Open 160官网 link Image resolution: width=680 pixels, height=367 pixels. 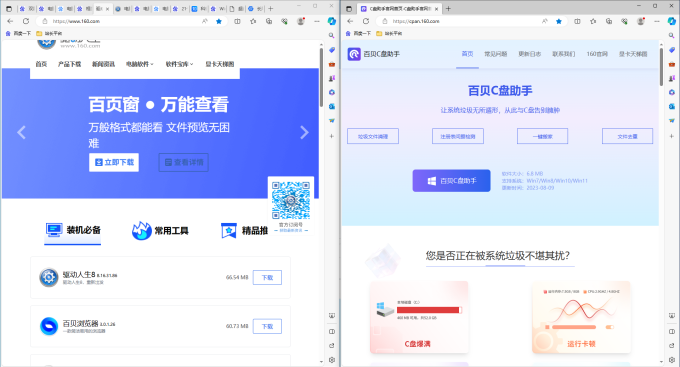click(x=597, y=54)
